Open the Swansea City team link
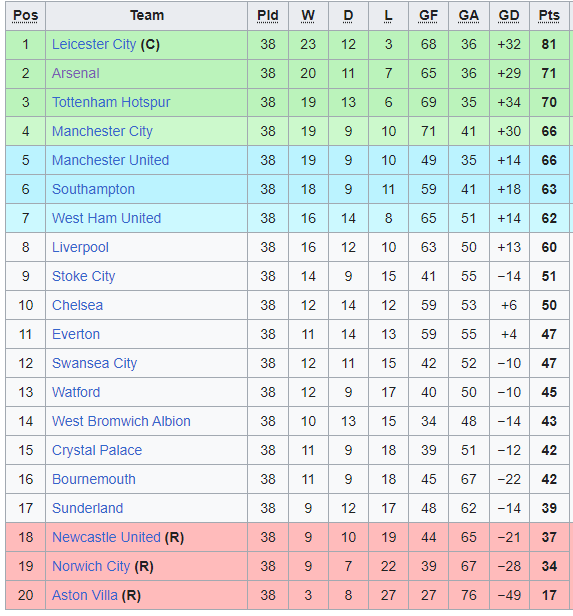The width and height of the screenshot is (573, 616). pyautogui.click(x=94, y=363)
